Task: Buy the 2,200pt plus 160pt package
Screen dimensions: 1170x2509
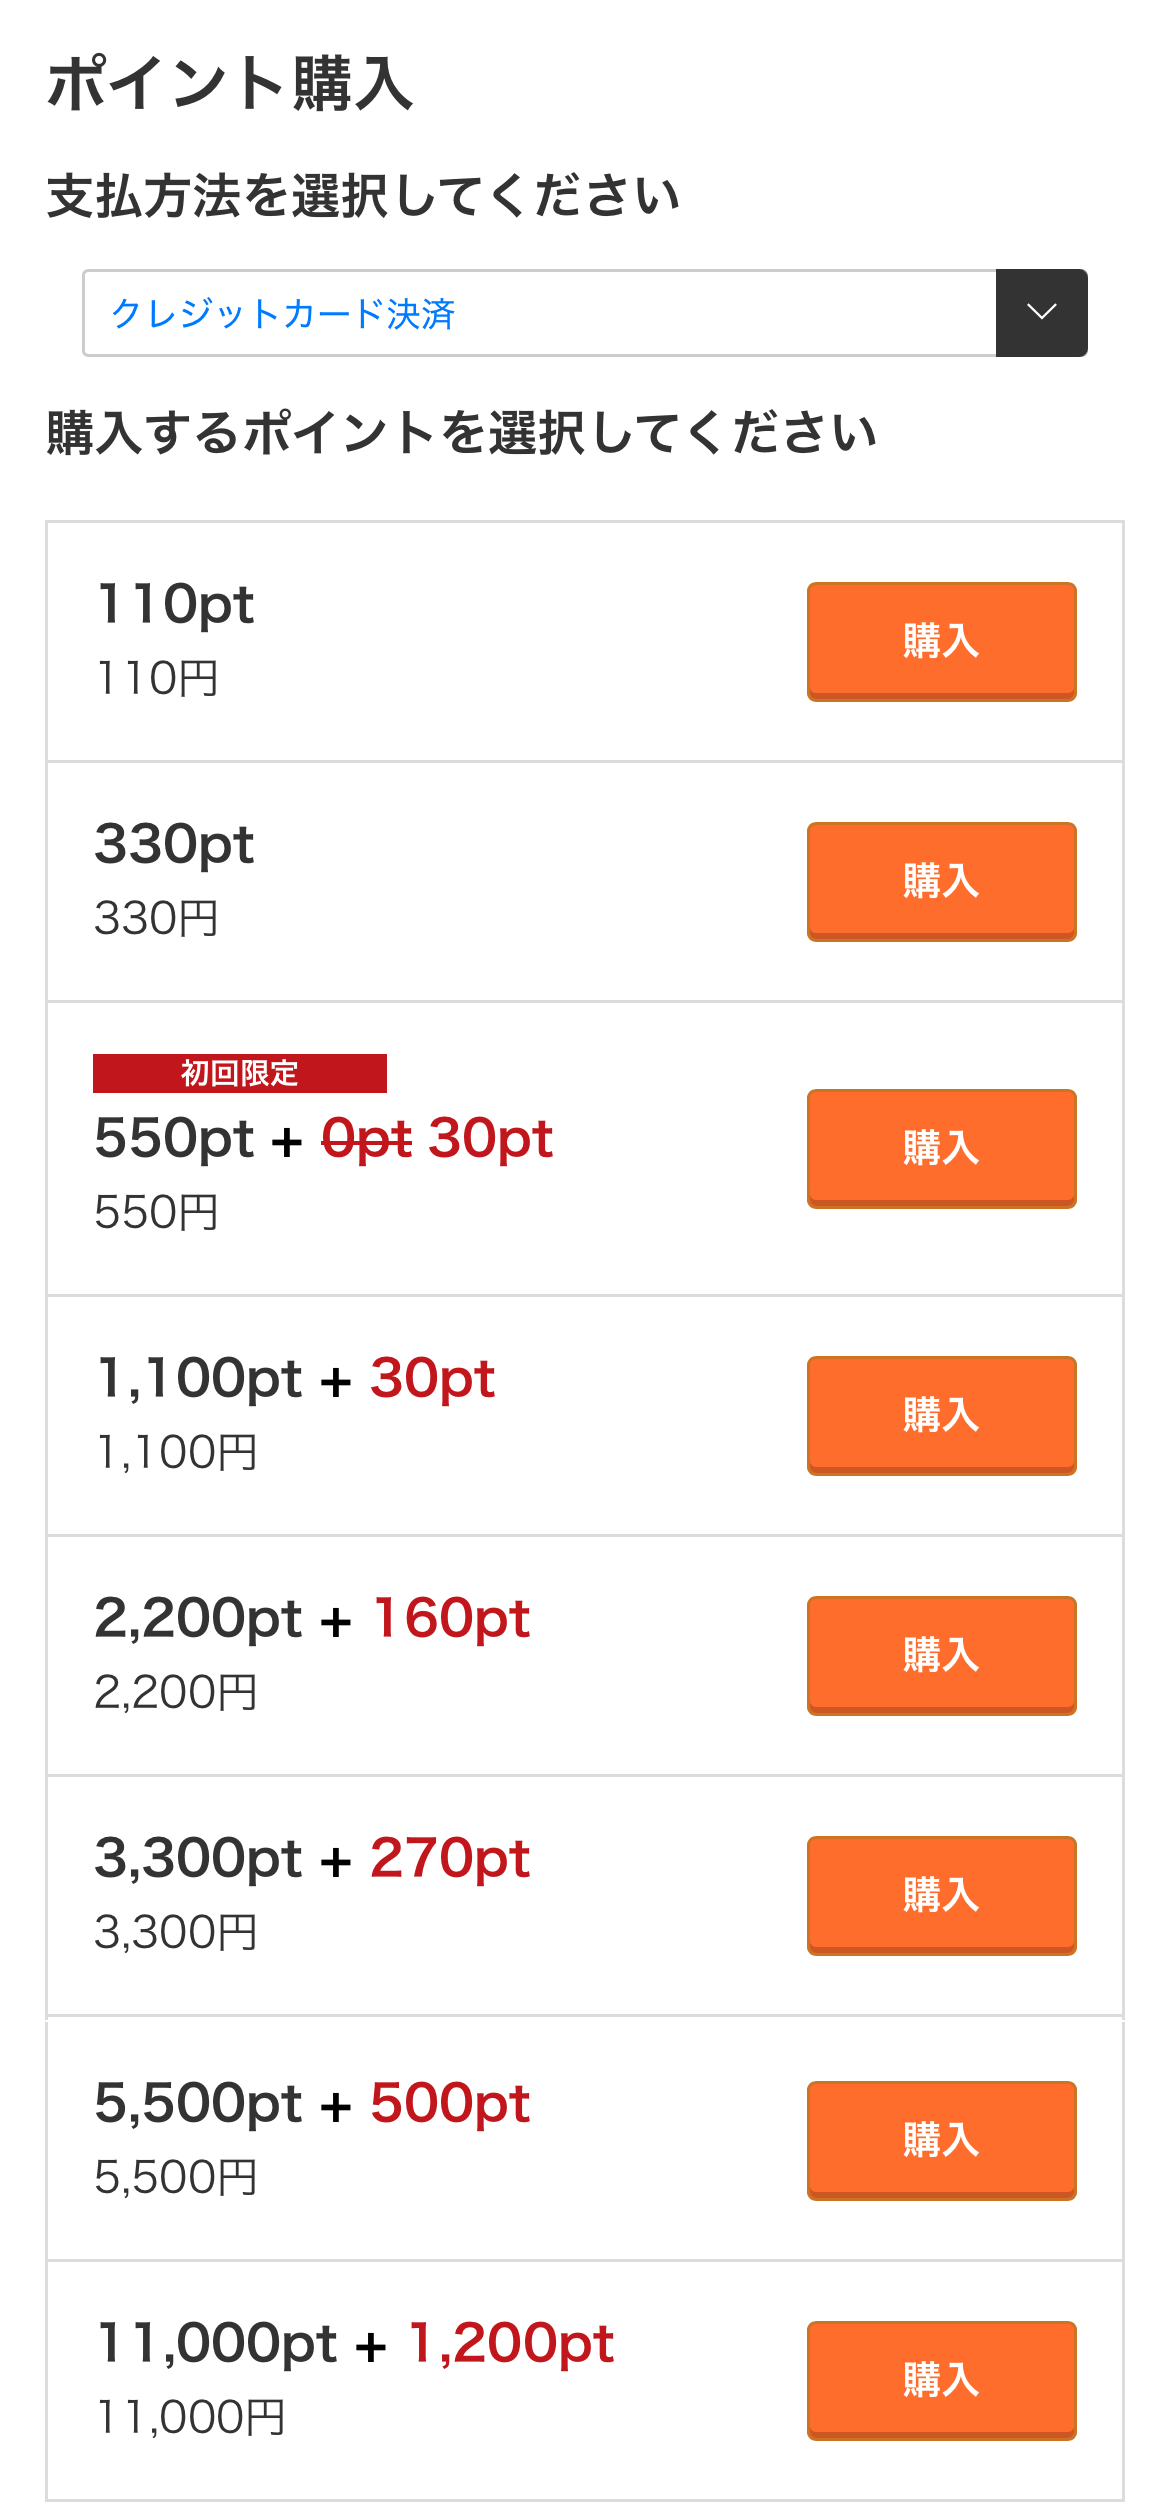Action: pyautogui.click(x=941, y=1655)
